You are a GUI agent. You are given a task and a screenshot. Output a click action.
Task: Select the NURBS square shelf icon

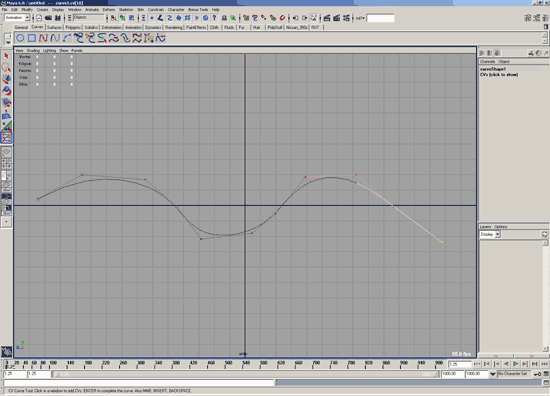[32, 38]
